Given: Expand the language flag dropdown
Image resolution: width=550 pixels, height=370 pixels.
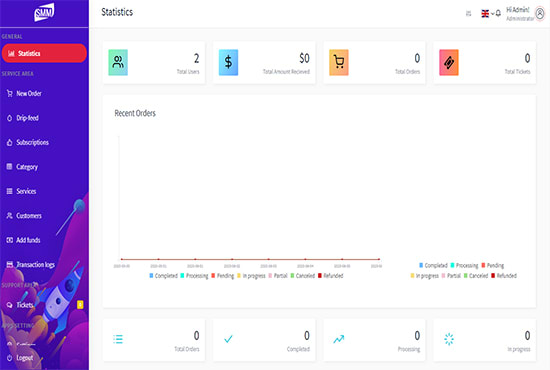Looking at the screenshot, I should 488,14.
